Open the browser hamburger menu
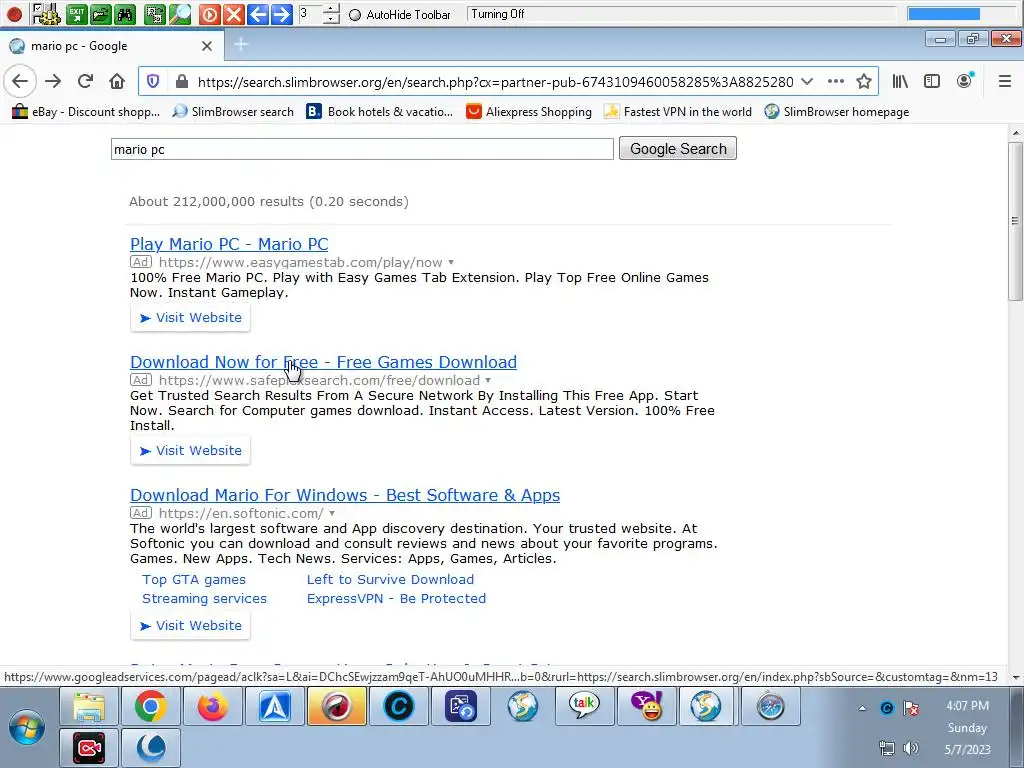Image resolution: width=1024 pixels, height=768 pixels. (x=1005, y=81)
